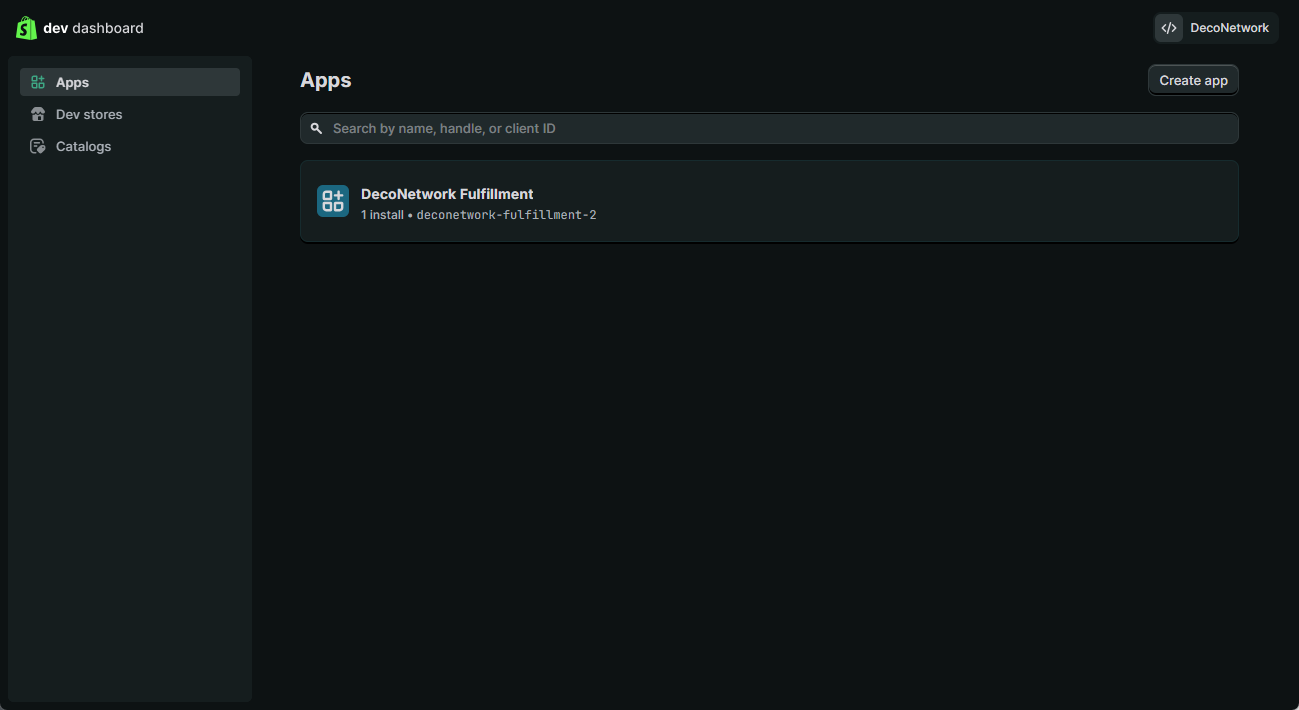1299x710 pixels.
Task: Select Apps in the sidebar
Action: point(130,82)
